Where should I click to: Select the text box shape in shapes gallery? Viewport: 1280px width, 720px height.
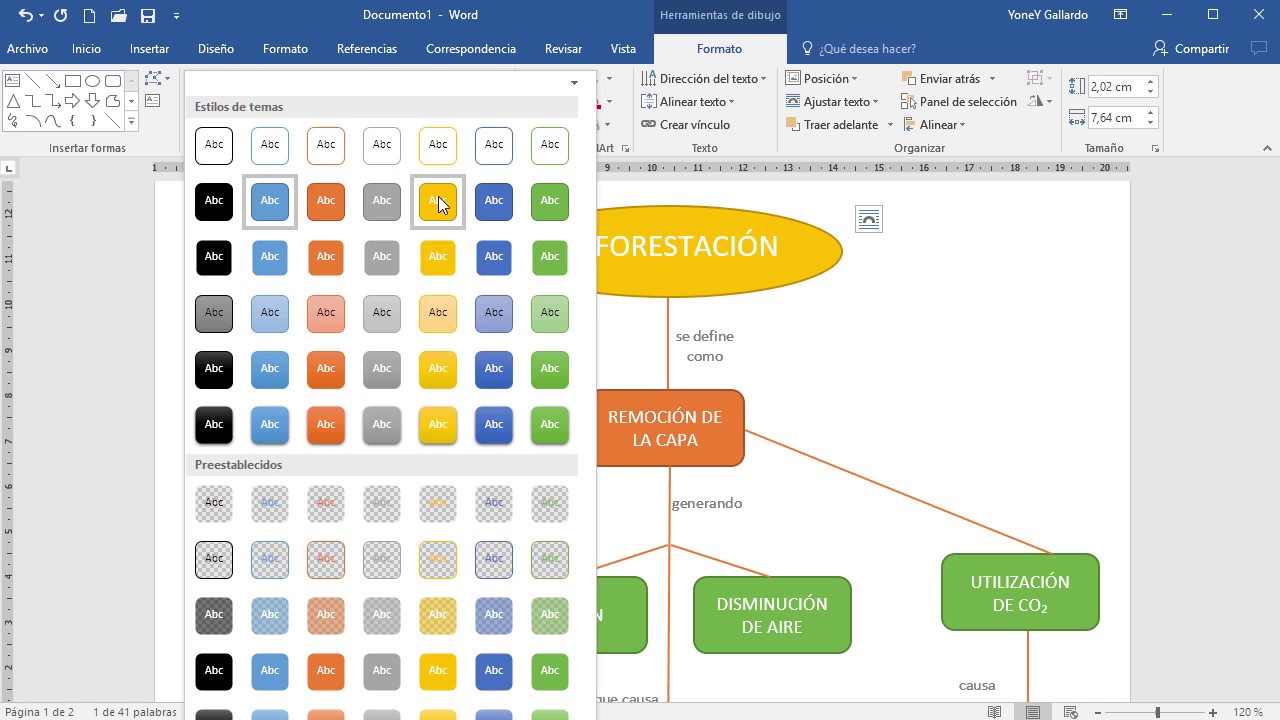13,81
